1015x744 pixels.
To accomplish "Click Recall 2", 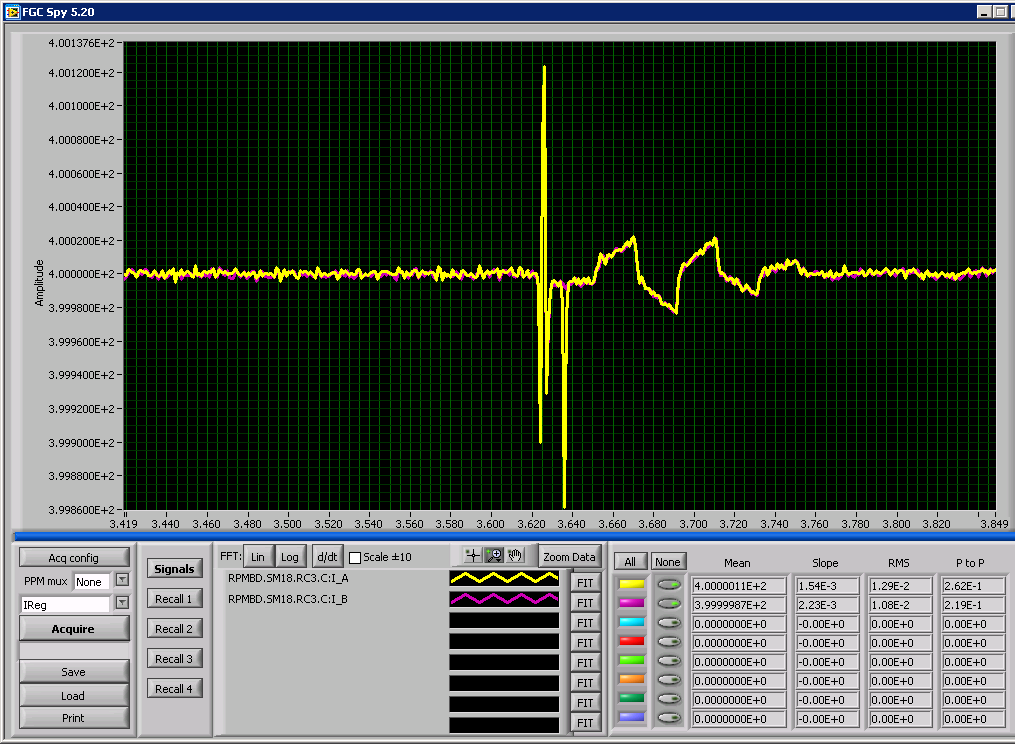I will coord(174,628).
